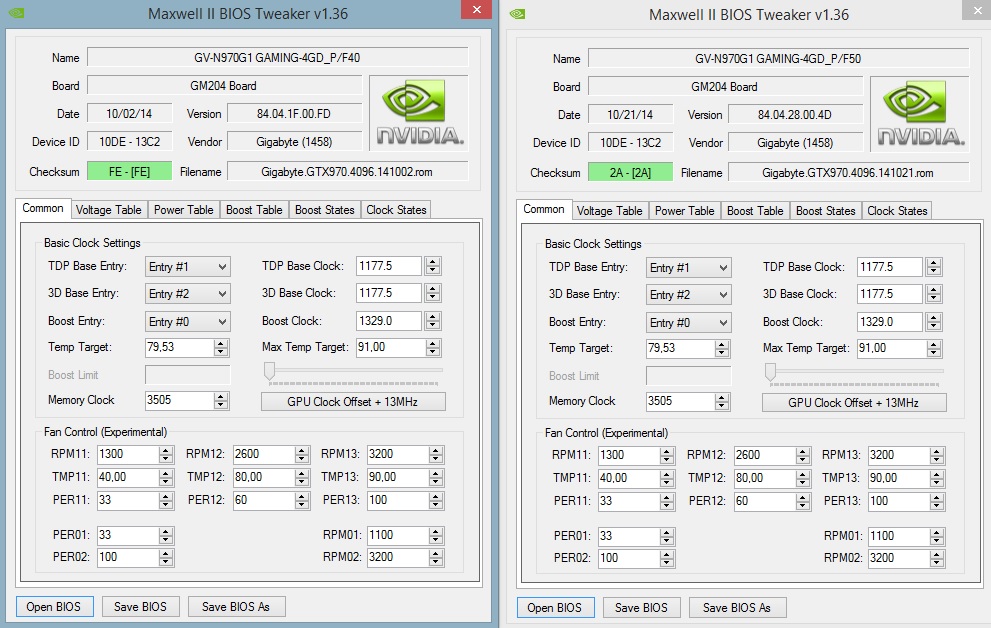Image resolution: width=991 pixels, height=628 pixels.
Task: Open Boost Table tab in right window
Action: click(755, 211)
